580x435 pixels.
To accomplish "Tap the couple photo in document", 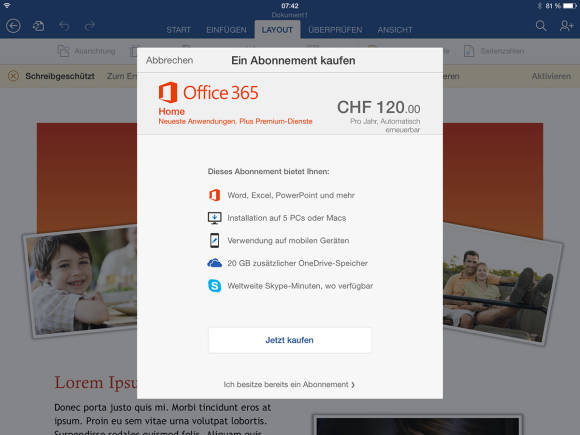I will [502, 285].
